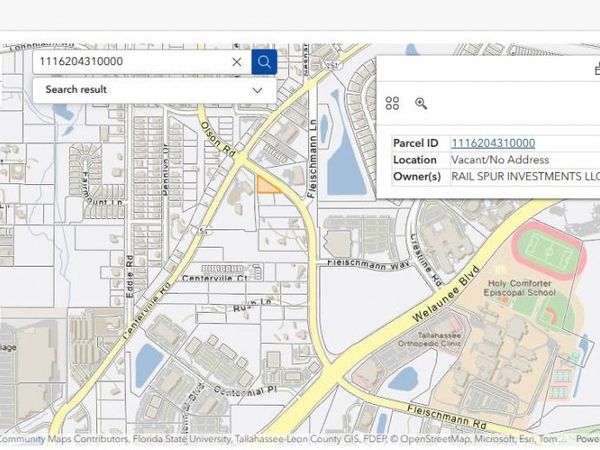Click the blue search magnifier button

click(x=264, y=62)
